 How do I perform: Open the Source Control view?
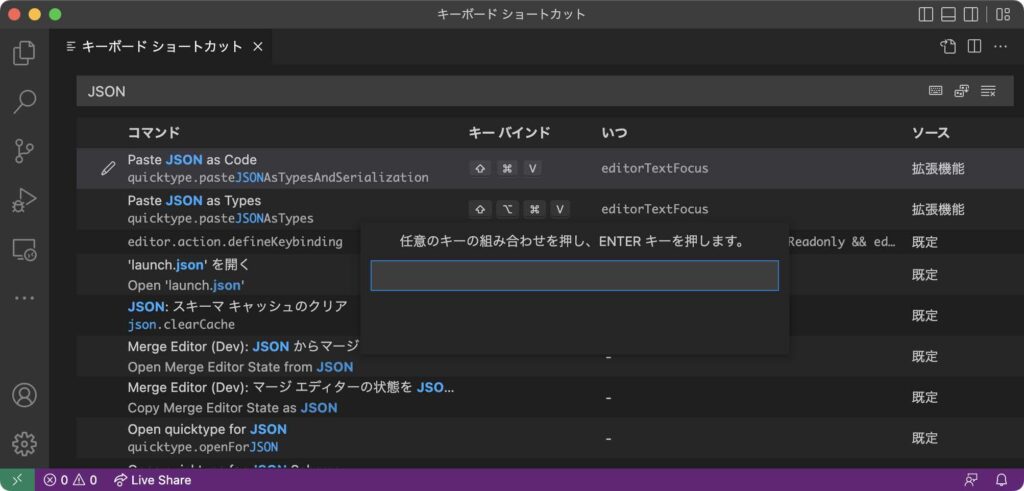[24, 151]
